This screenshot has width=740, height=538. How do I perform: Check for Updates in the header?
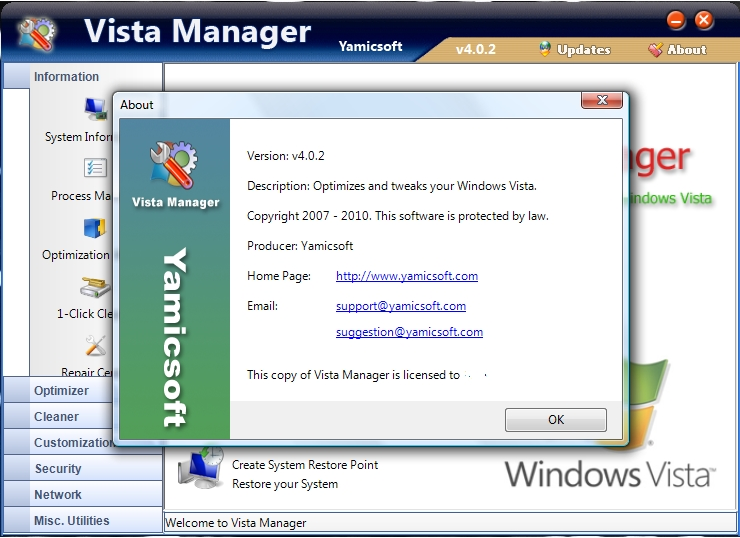[574, 50]
